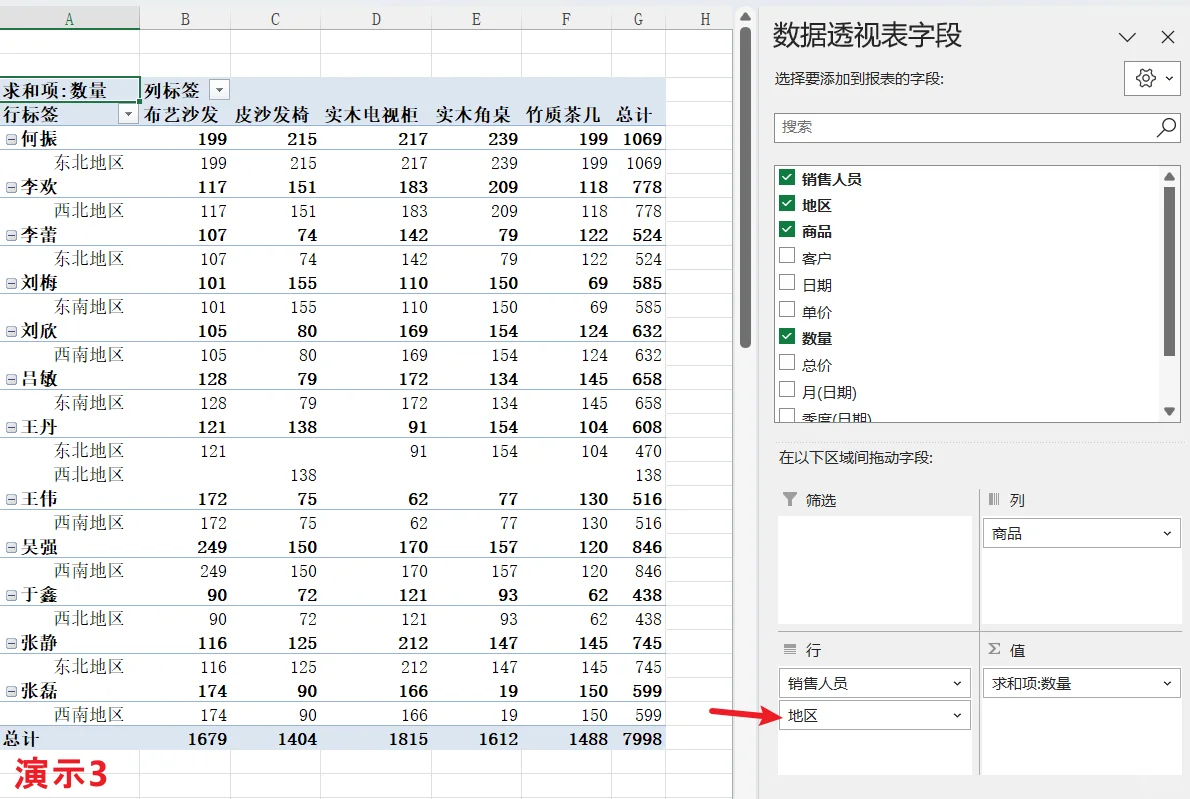Select 何振's total 1069 cell
Image resolution: width=1190 pixels, height=799 pixels.
tap(638, 140)
